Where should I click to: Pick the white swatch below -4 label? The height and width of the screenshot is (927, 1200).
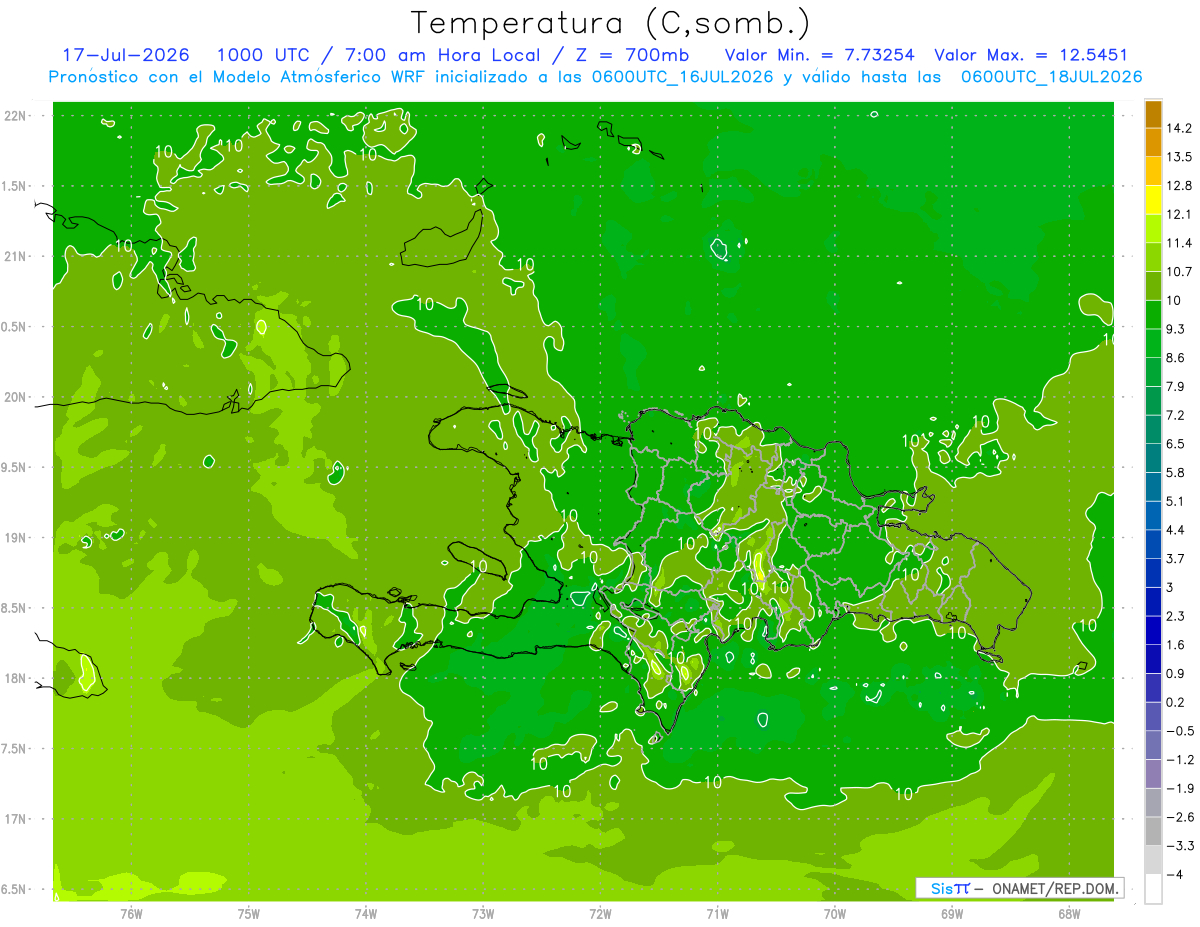pyautogui.click(x=1153, y=889)
